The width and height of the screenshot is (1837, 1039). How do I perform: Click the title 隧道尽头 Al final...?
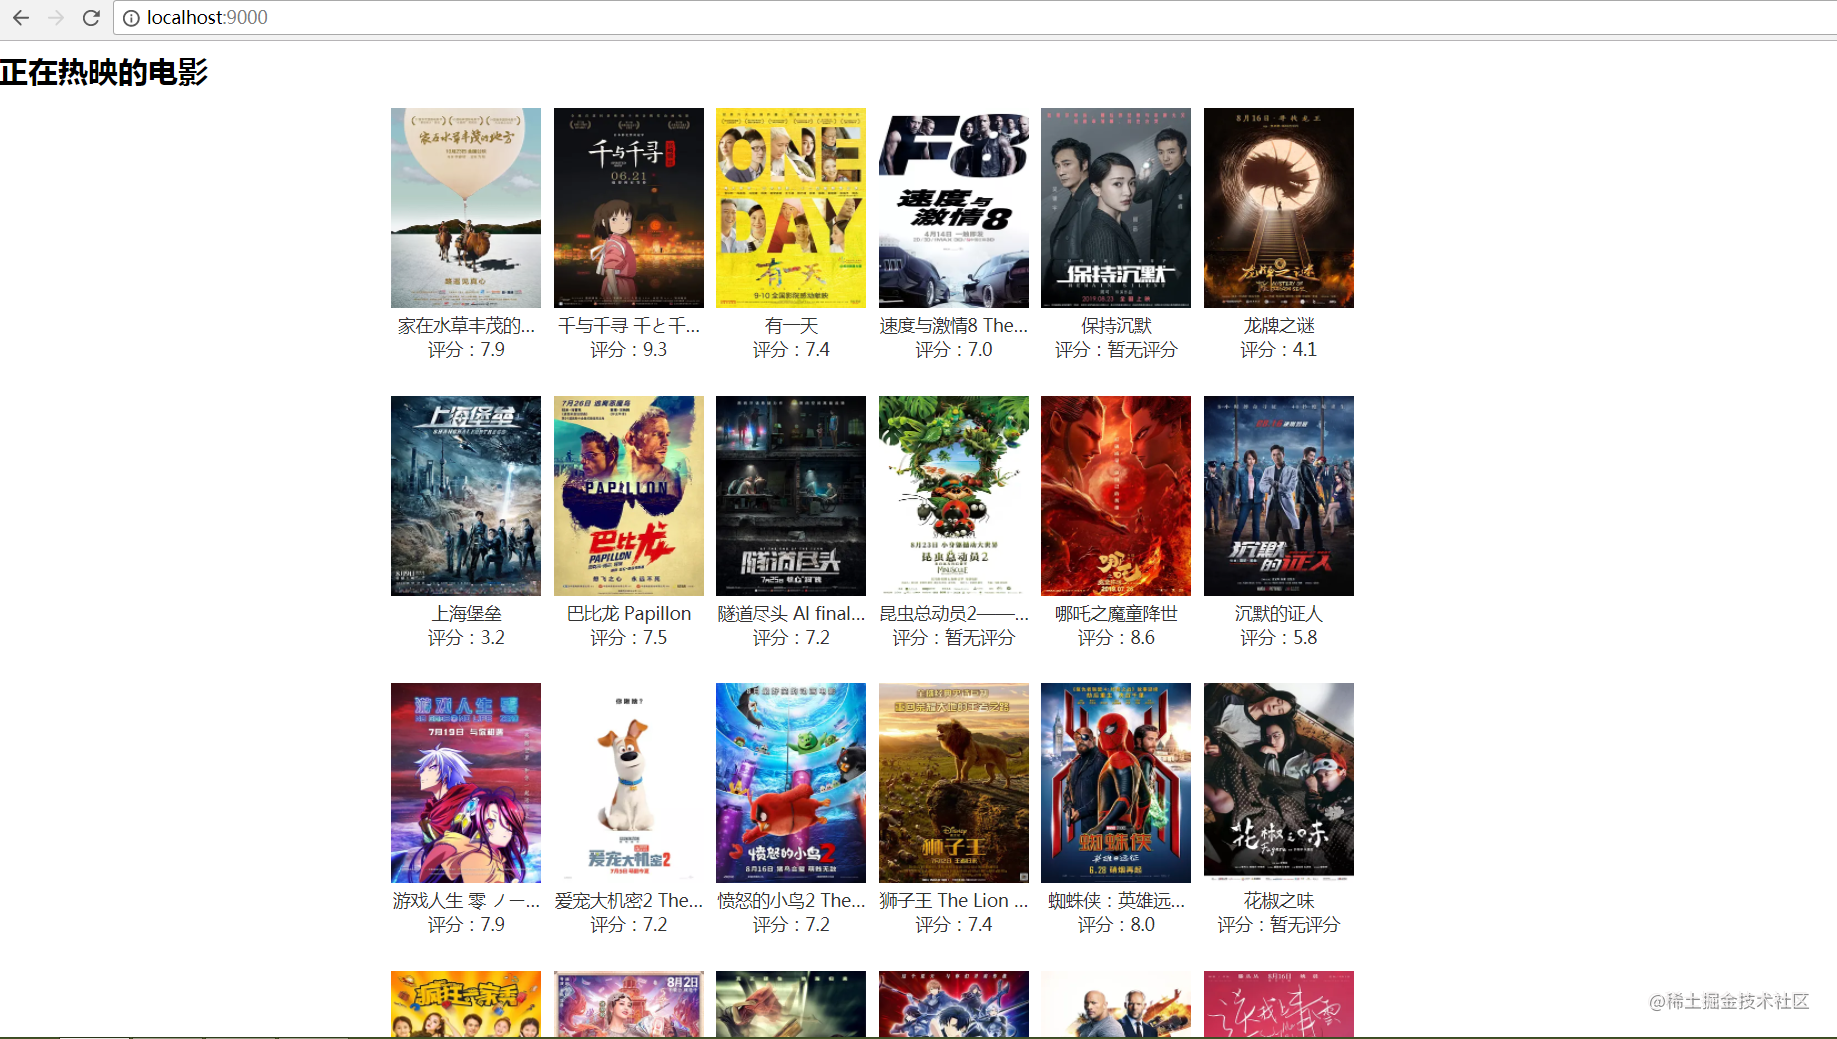(x=791, y=614)
